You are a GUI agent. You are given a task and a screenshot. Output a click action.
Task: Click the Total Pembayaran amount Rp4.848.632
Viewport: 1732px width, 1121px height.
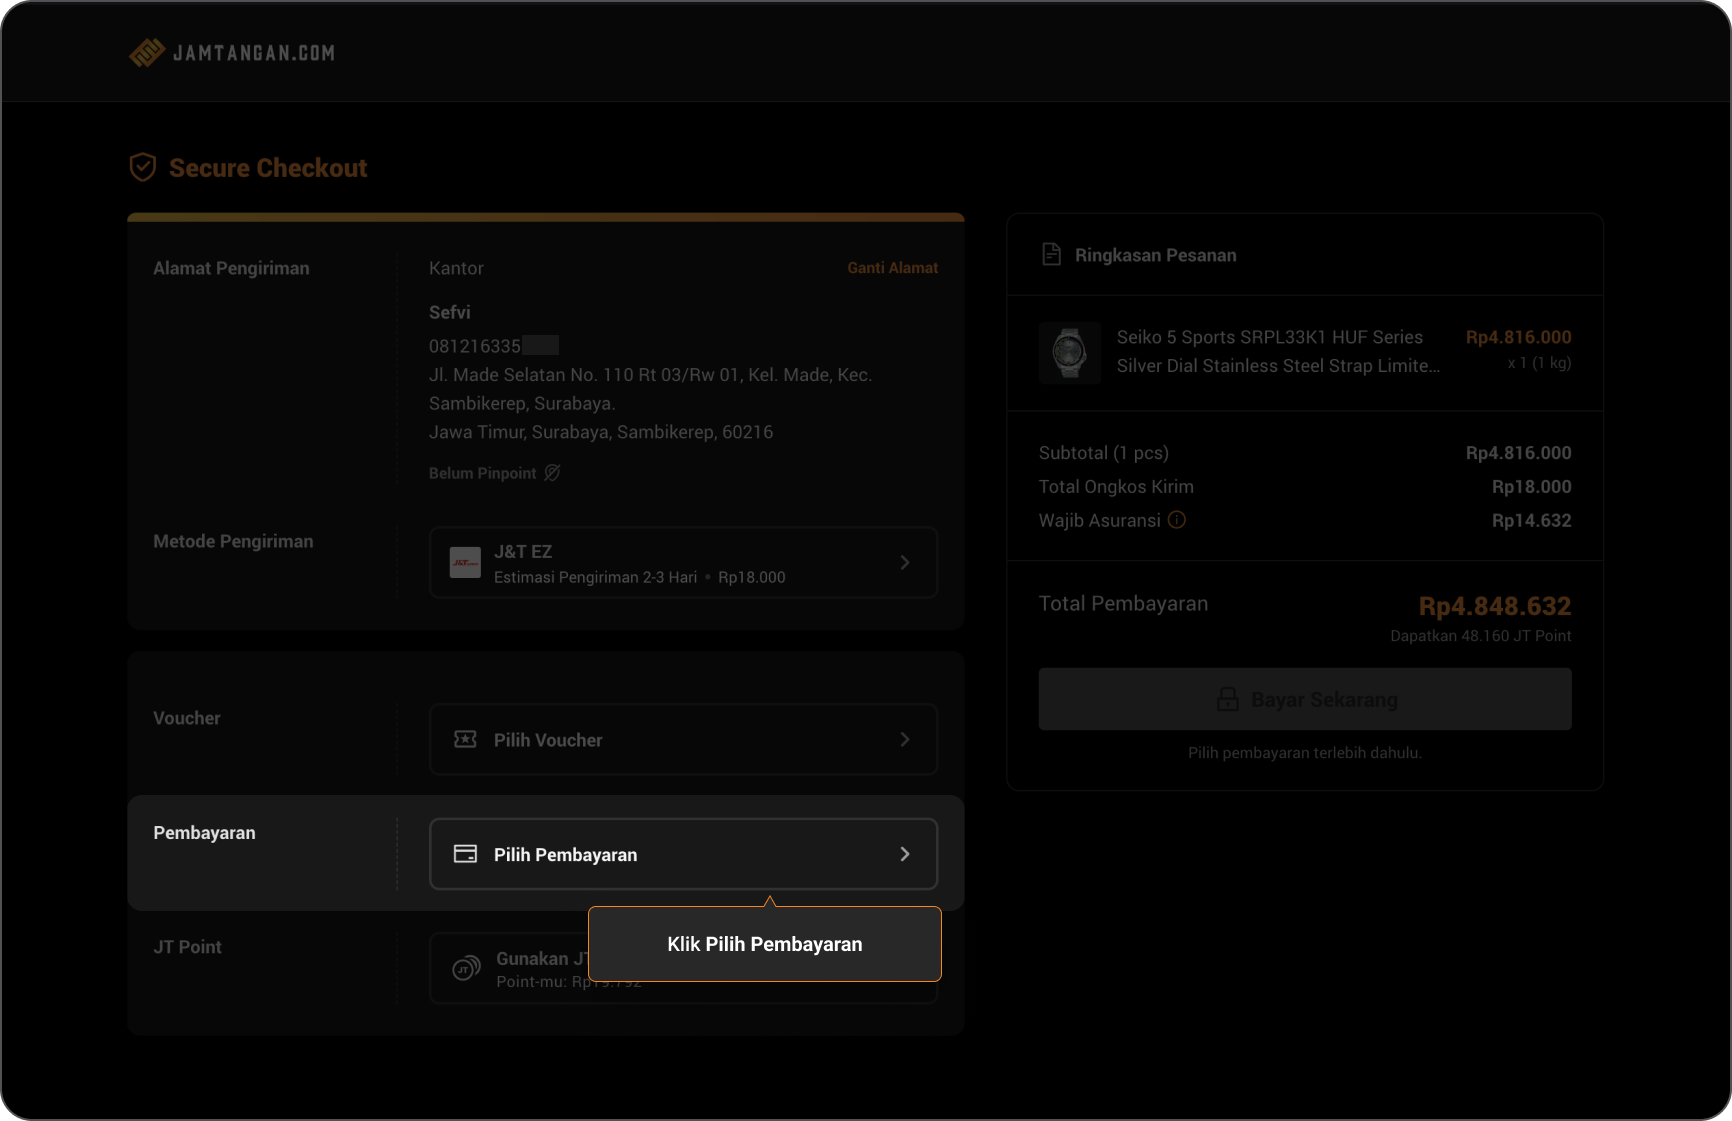(x=1495, y=606)
